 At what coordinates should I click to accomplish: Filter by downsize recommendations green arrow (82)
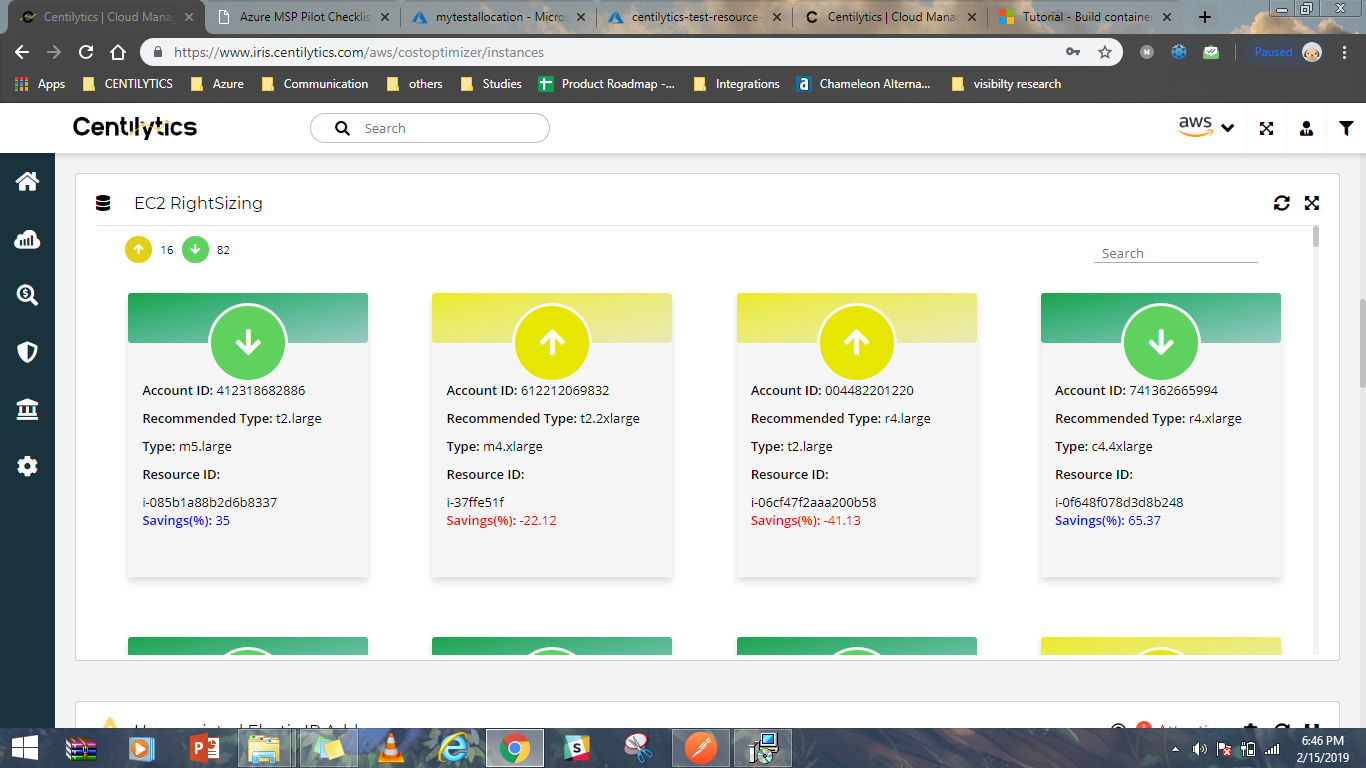[x=195, y=250]
